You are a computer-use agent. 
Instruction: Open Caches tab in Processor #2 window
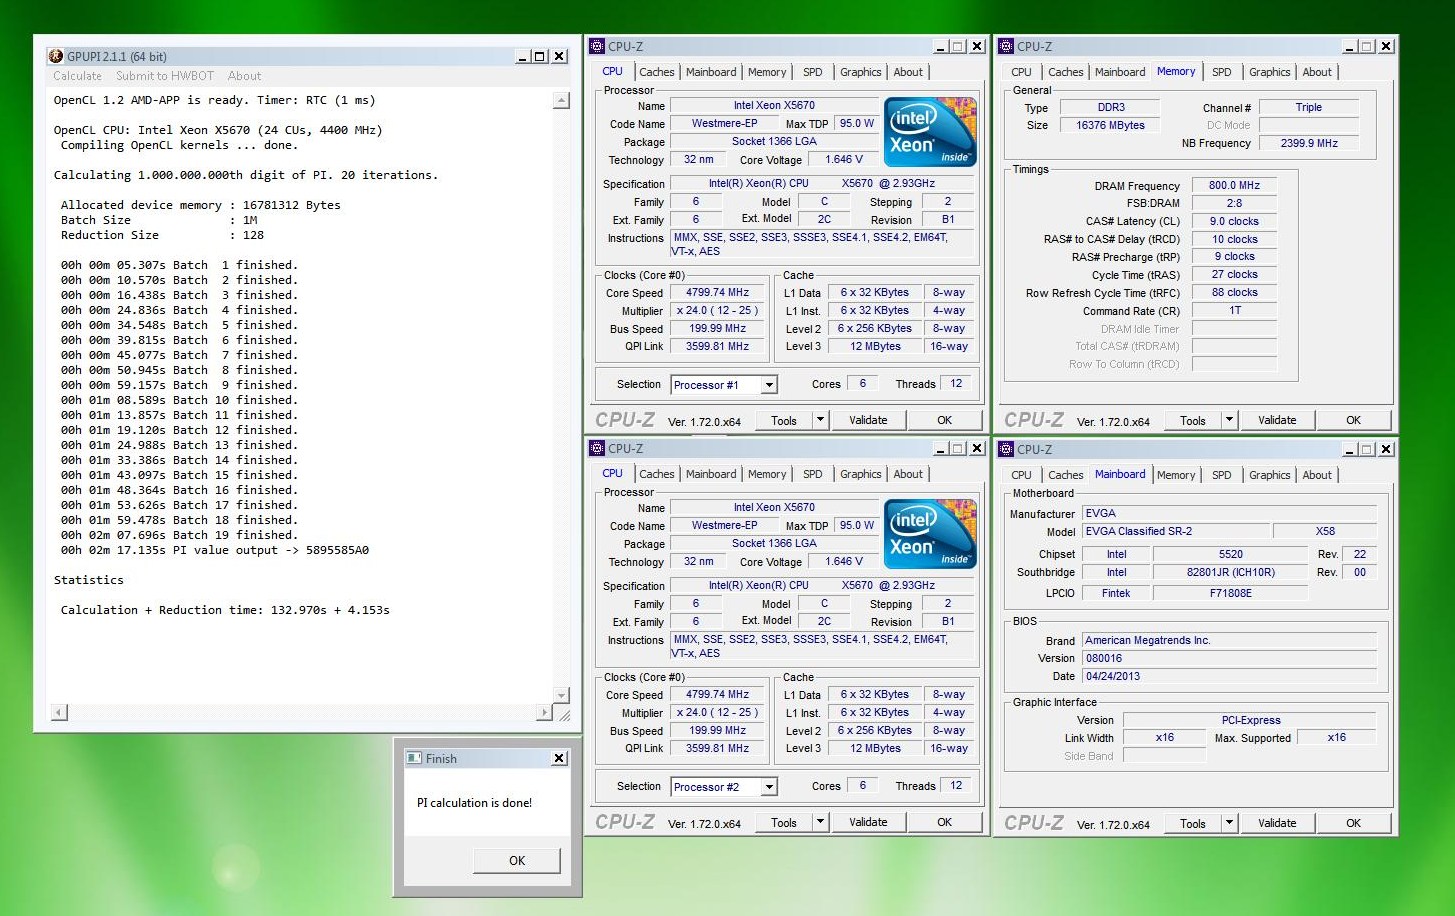point(657,474)
